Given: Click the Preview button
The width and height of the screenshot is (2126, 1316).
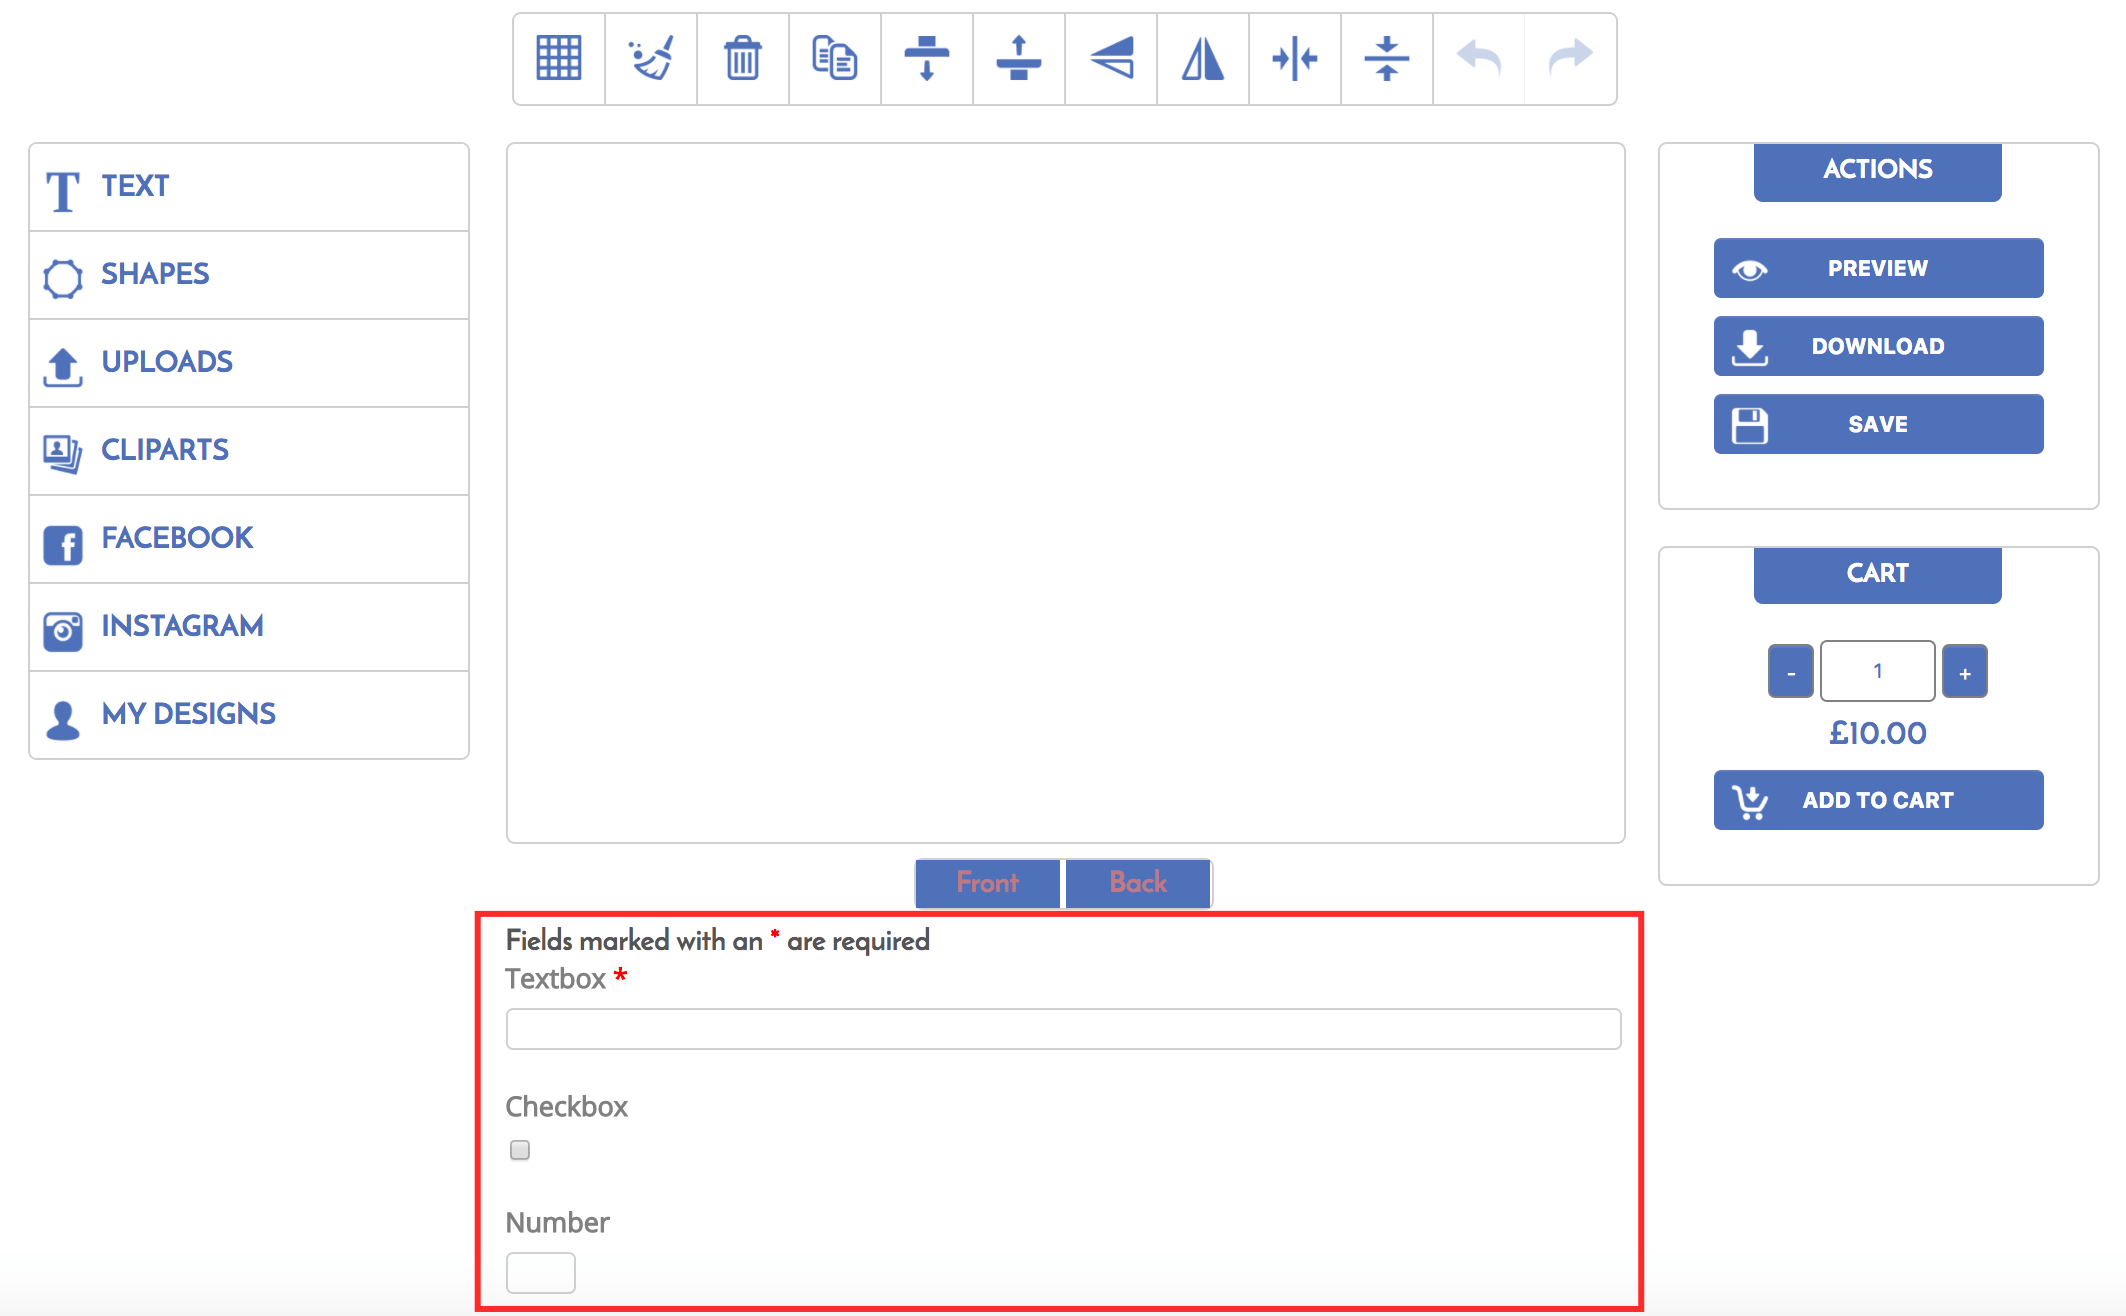Looking at the screenshot, I should point(1878,268).
